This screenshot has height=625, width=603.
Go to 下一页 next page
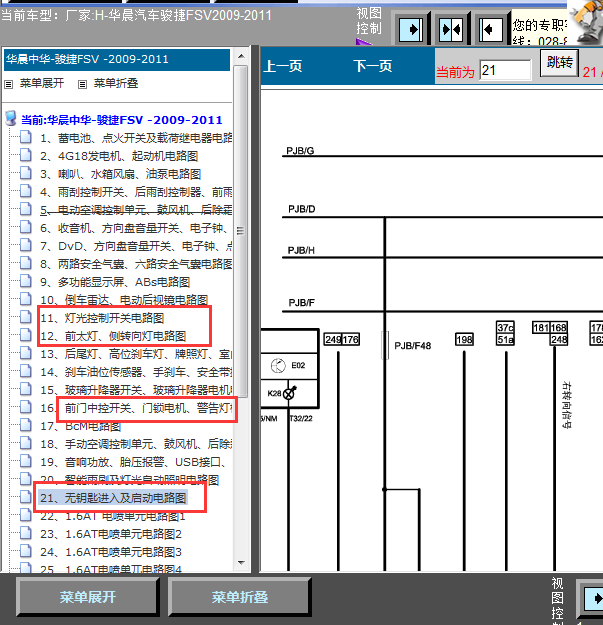coord(373,66)
